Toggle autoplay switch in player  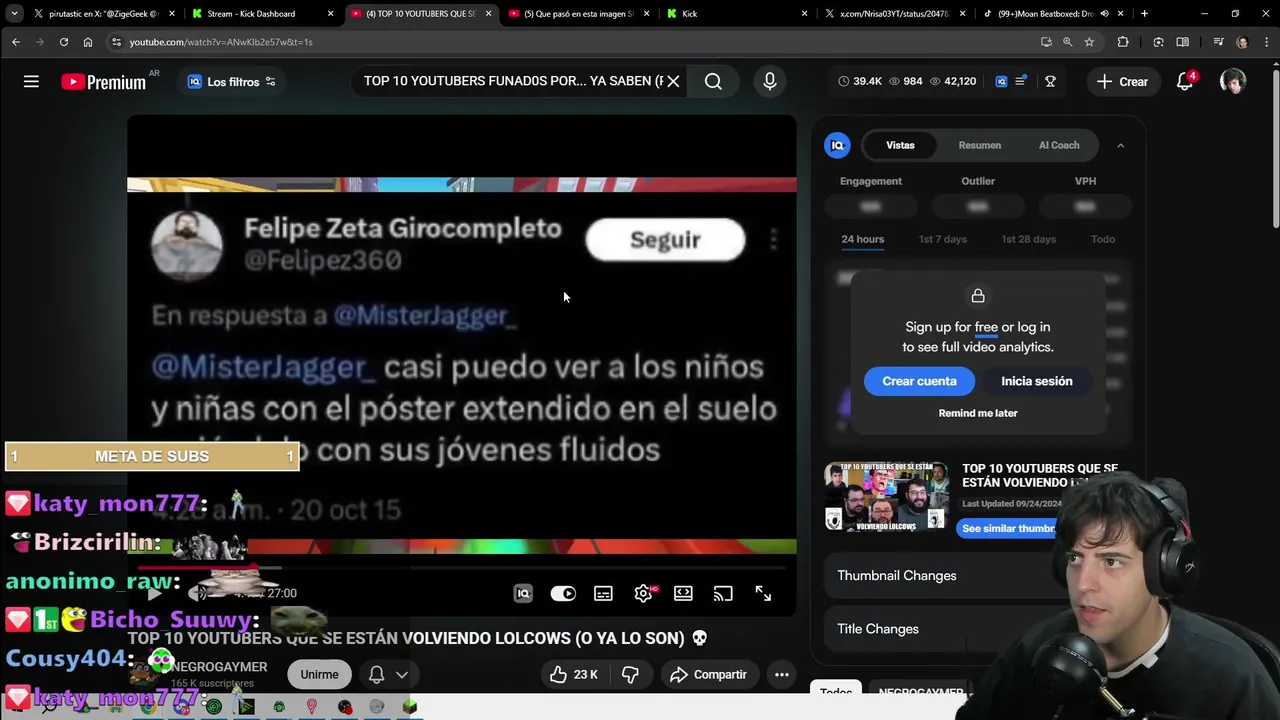coord(563,594)
